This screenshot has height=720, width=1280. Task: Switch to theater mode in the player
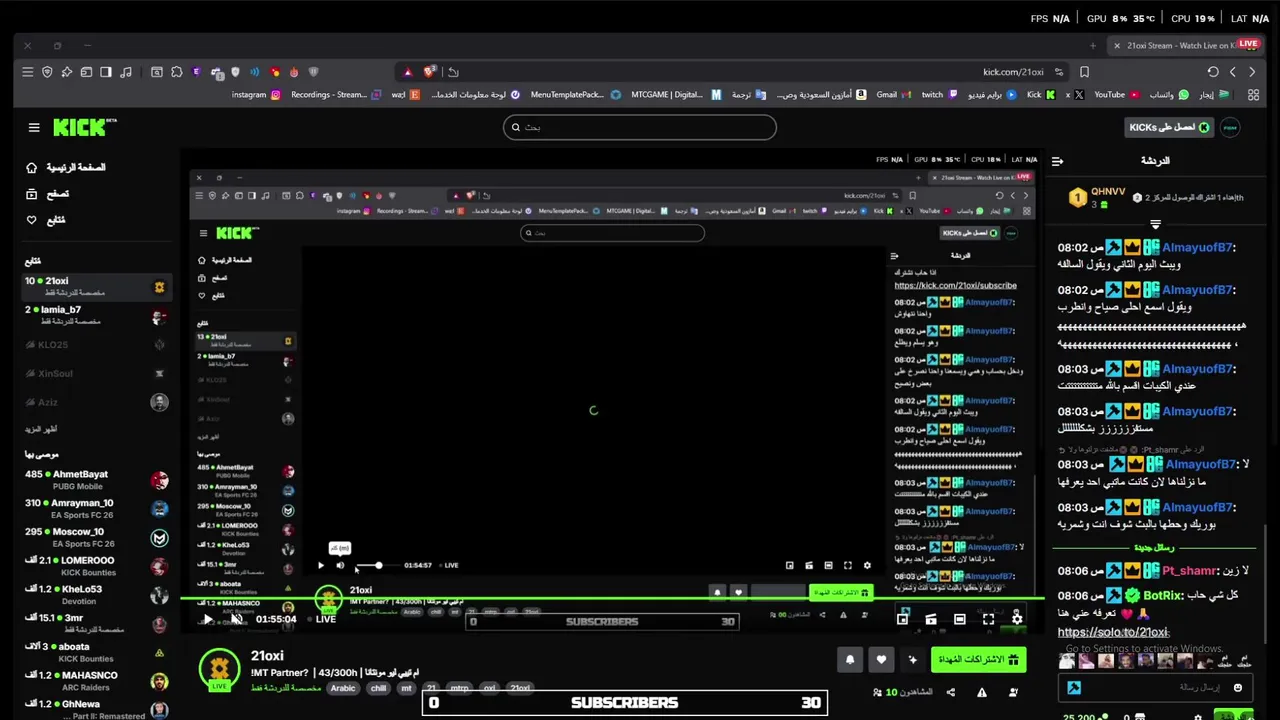[x=959, y=619]
